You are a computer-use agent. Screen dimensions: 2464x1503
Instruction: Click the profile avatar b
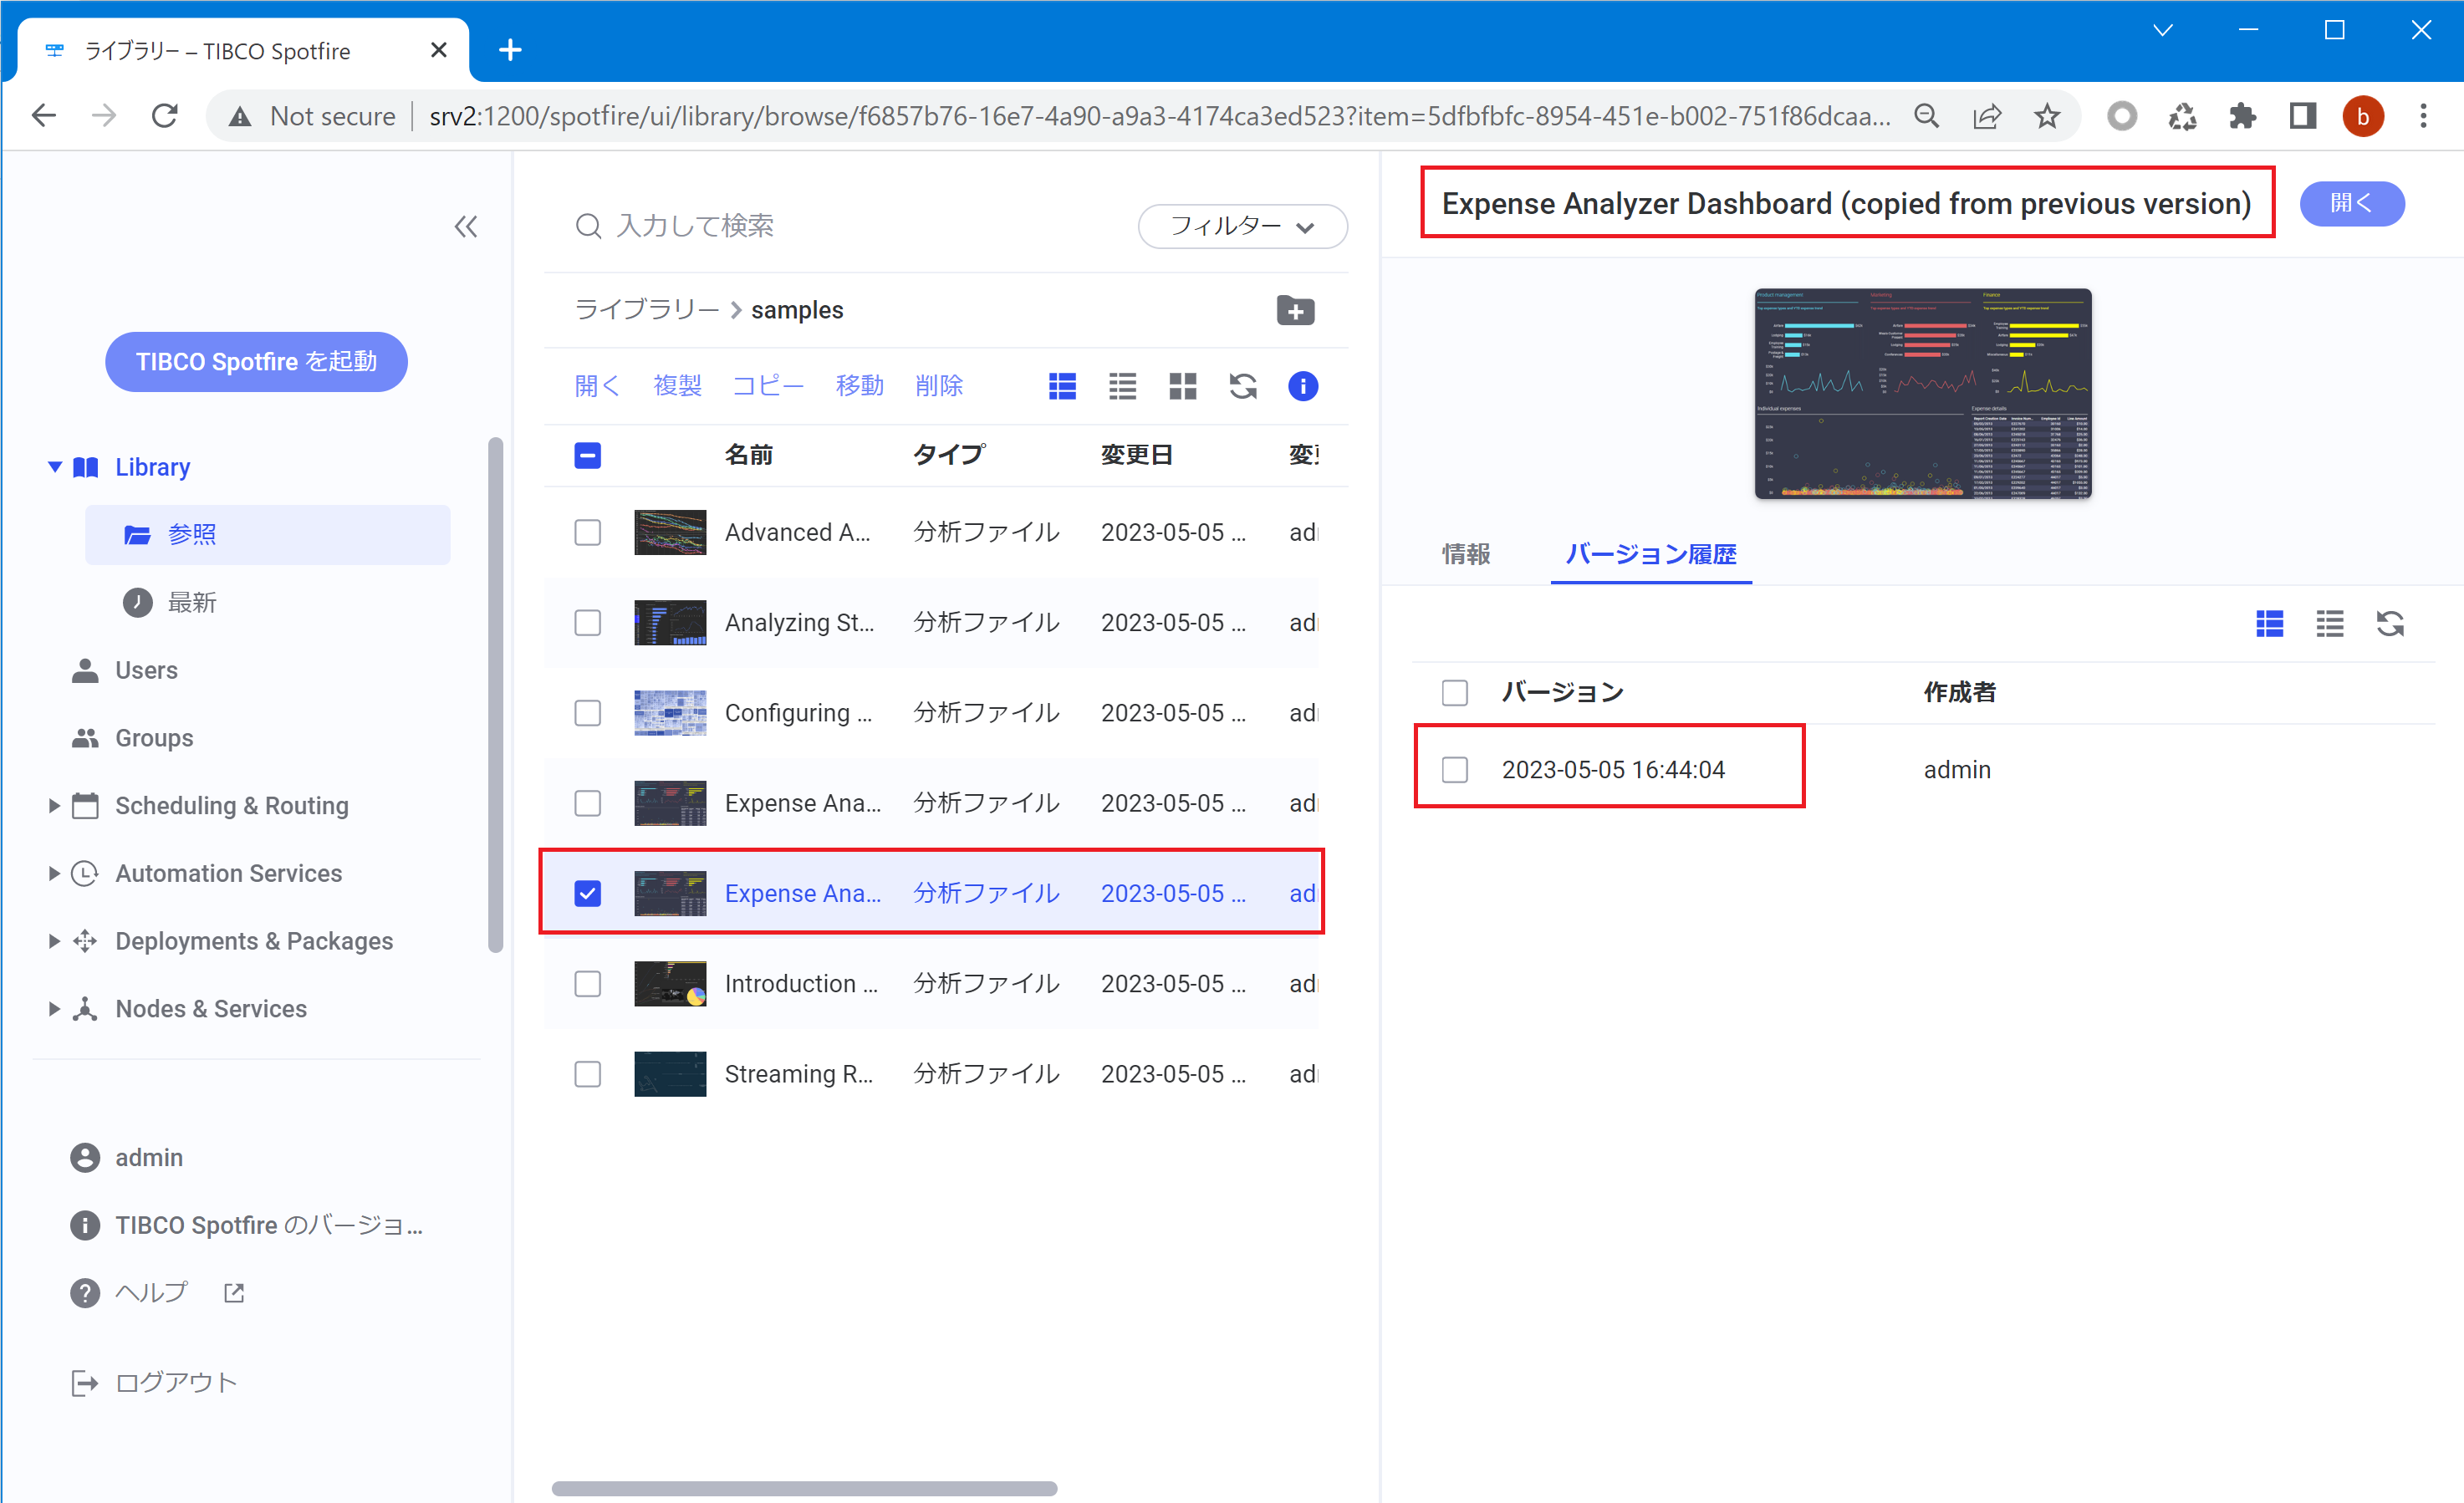(2363, 116)
